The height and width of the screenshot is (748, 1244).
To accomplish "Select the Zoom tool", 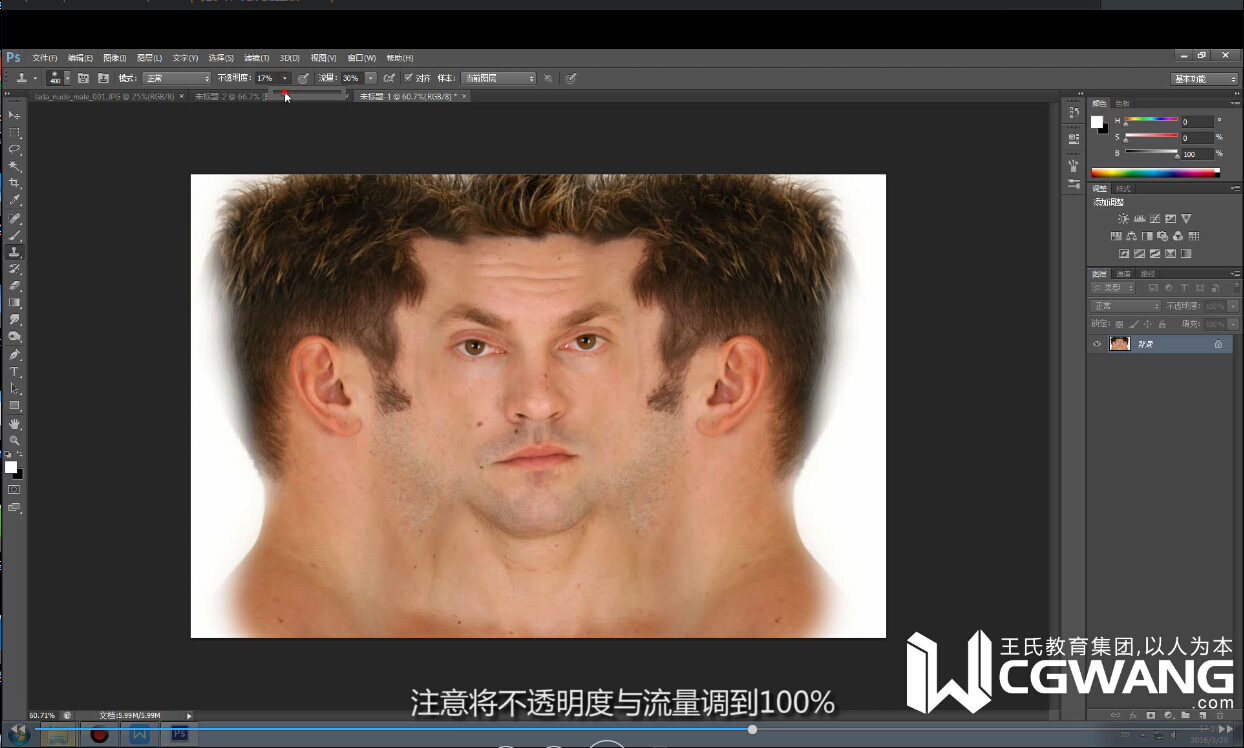I will (14, 441).
